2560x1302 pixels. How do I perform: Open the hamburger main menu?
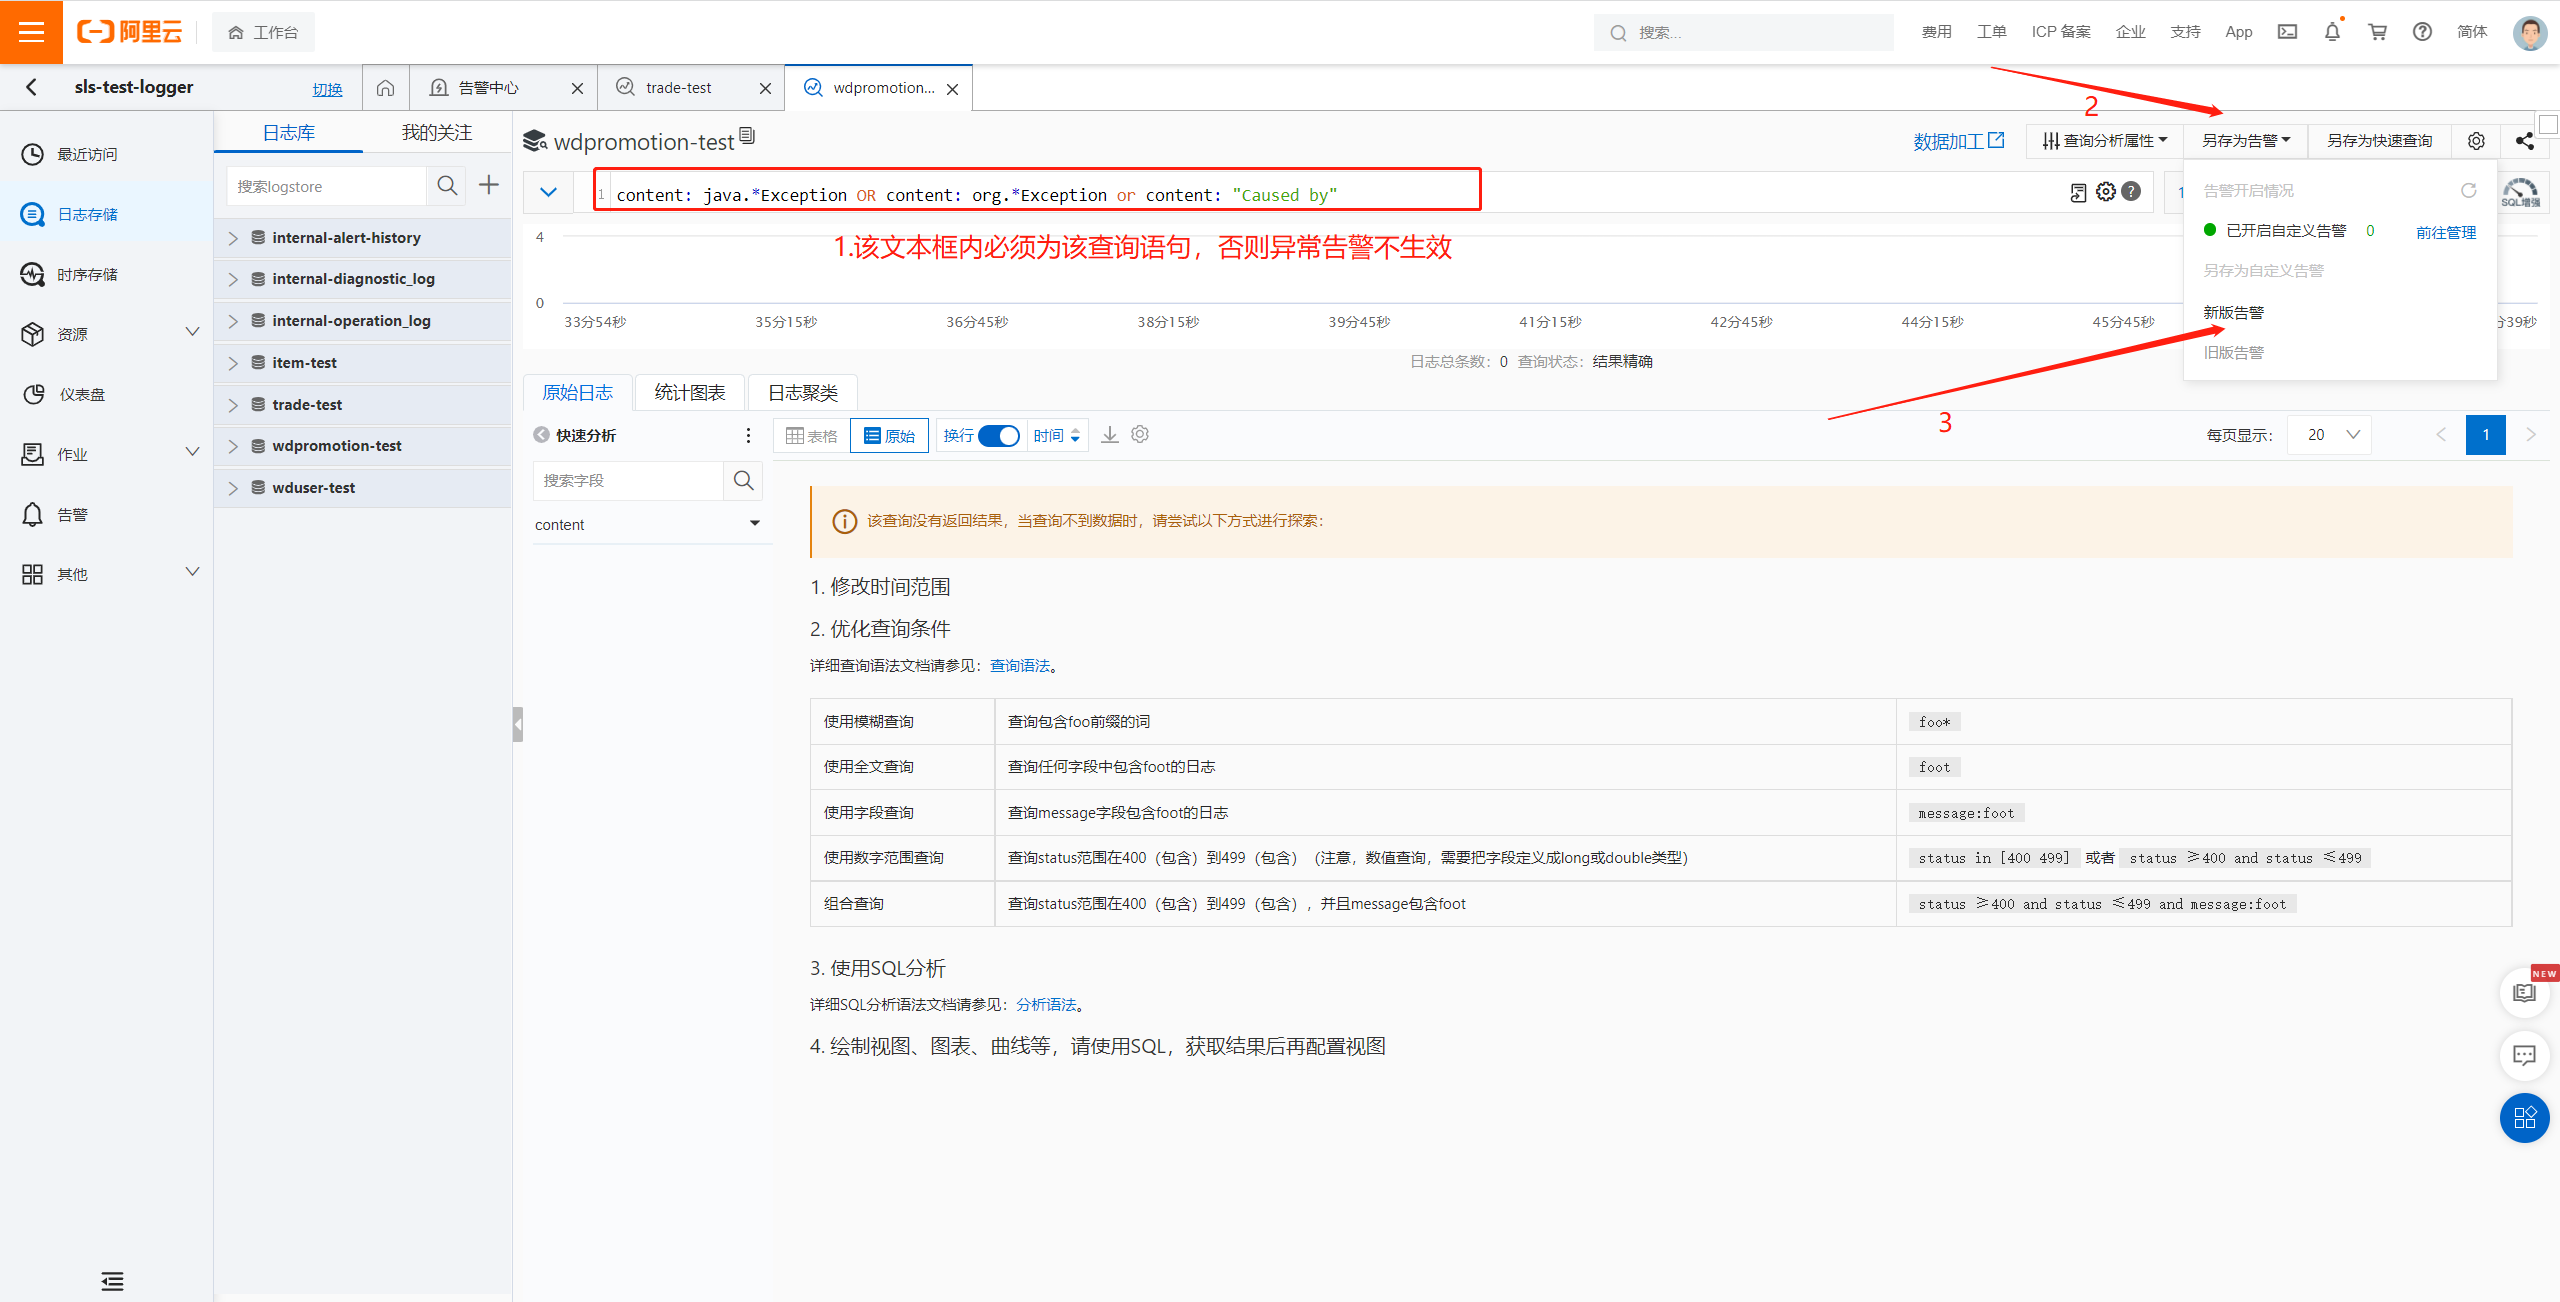coord(31,32)
